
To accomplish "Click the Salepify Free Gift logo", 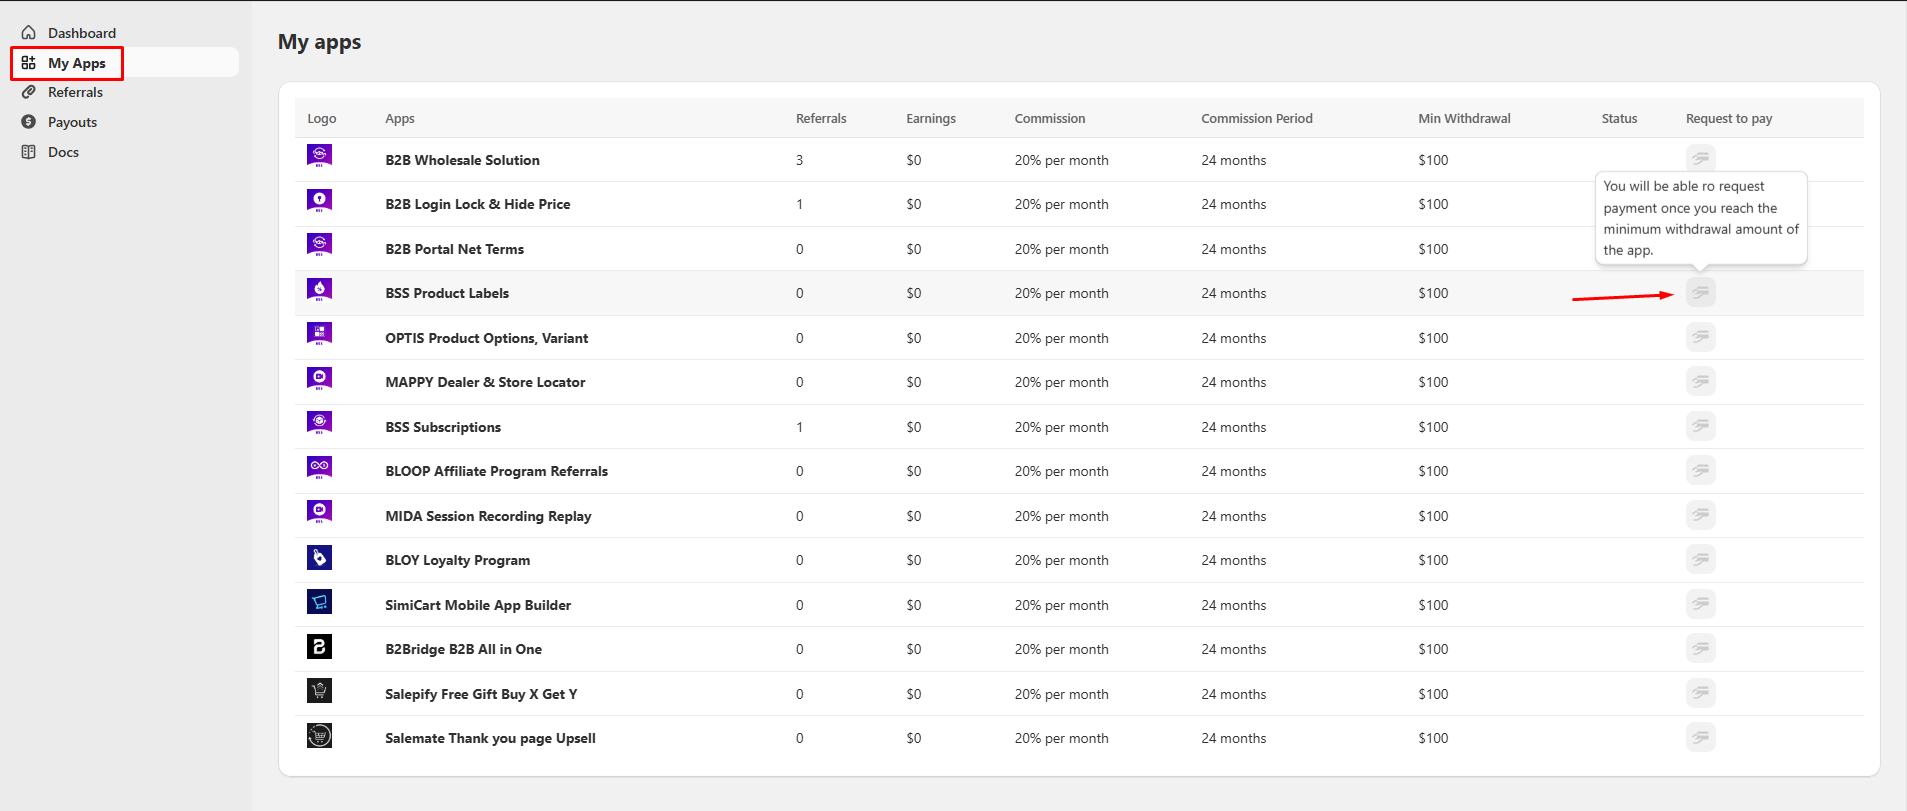I will pos(319,691).
